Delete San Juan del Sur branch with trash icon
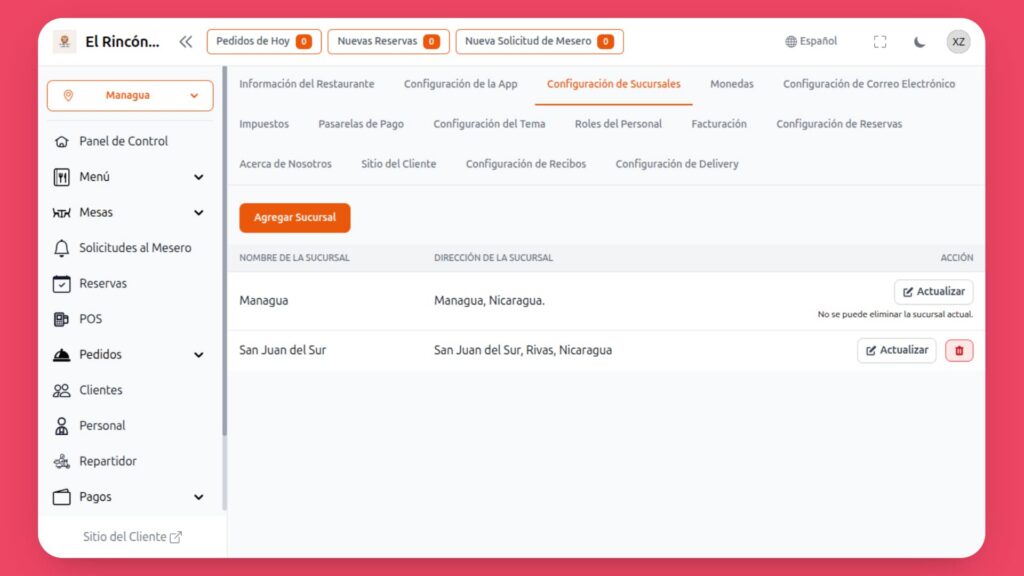Viewport: 1024px width, 576px height. 959,351
